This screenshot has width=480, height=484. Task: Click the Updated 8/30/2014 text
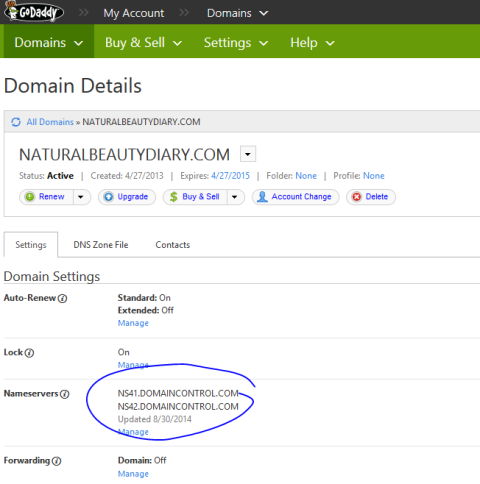[155, 419]
